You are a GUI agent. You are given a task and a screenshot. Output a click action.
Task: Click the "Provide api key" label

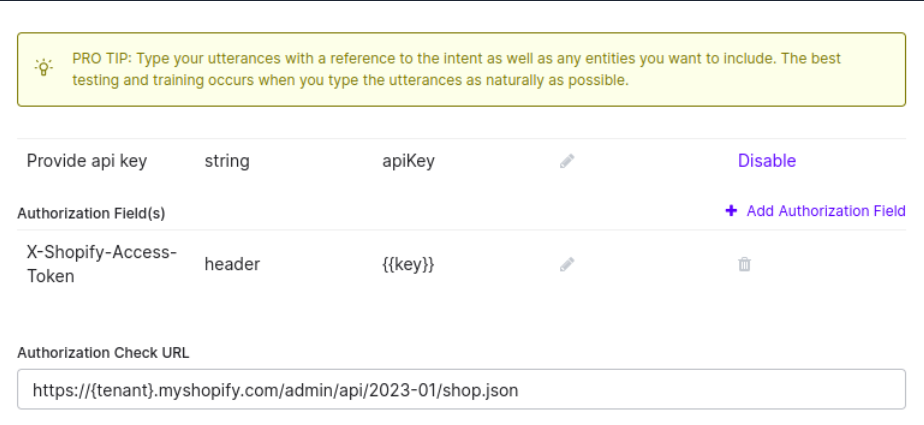87,161
